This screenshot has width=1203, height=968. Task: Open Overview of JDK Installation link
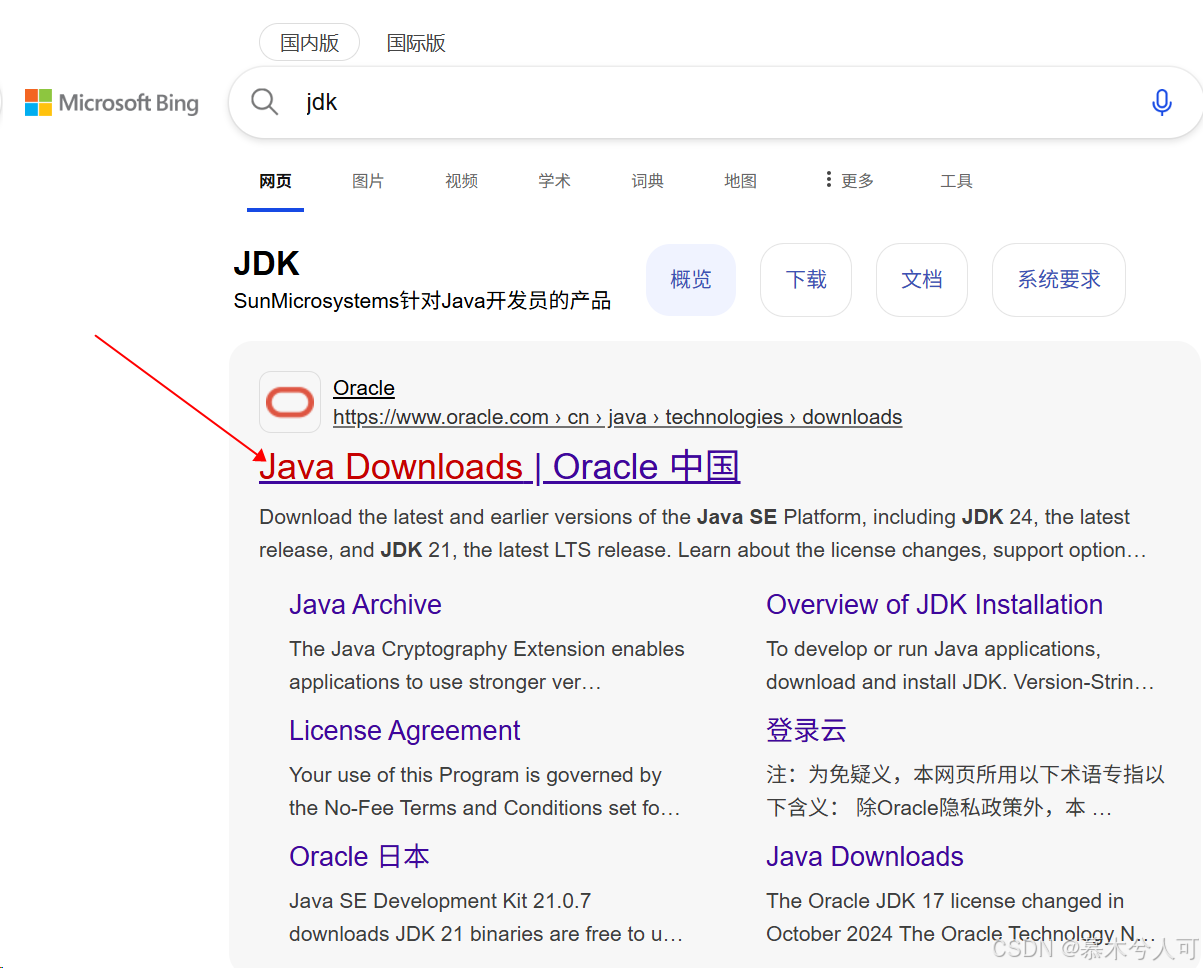tap(934, 605)
